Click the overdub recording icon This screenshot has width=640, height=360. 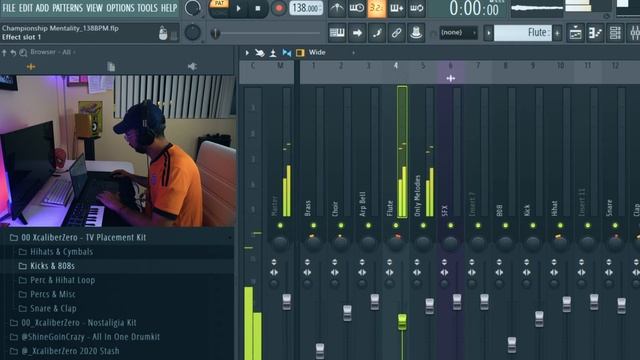pyautogui.click(x=396, y=8)
